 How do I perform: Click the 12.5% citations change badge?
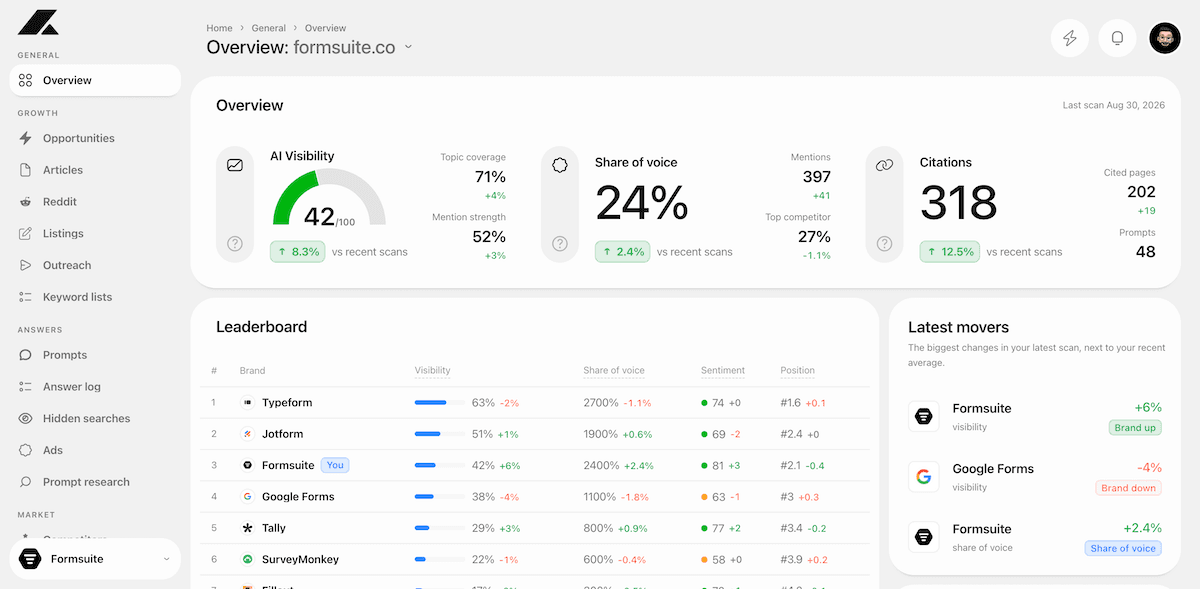point(950,252)
